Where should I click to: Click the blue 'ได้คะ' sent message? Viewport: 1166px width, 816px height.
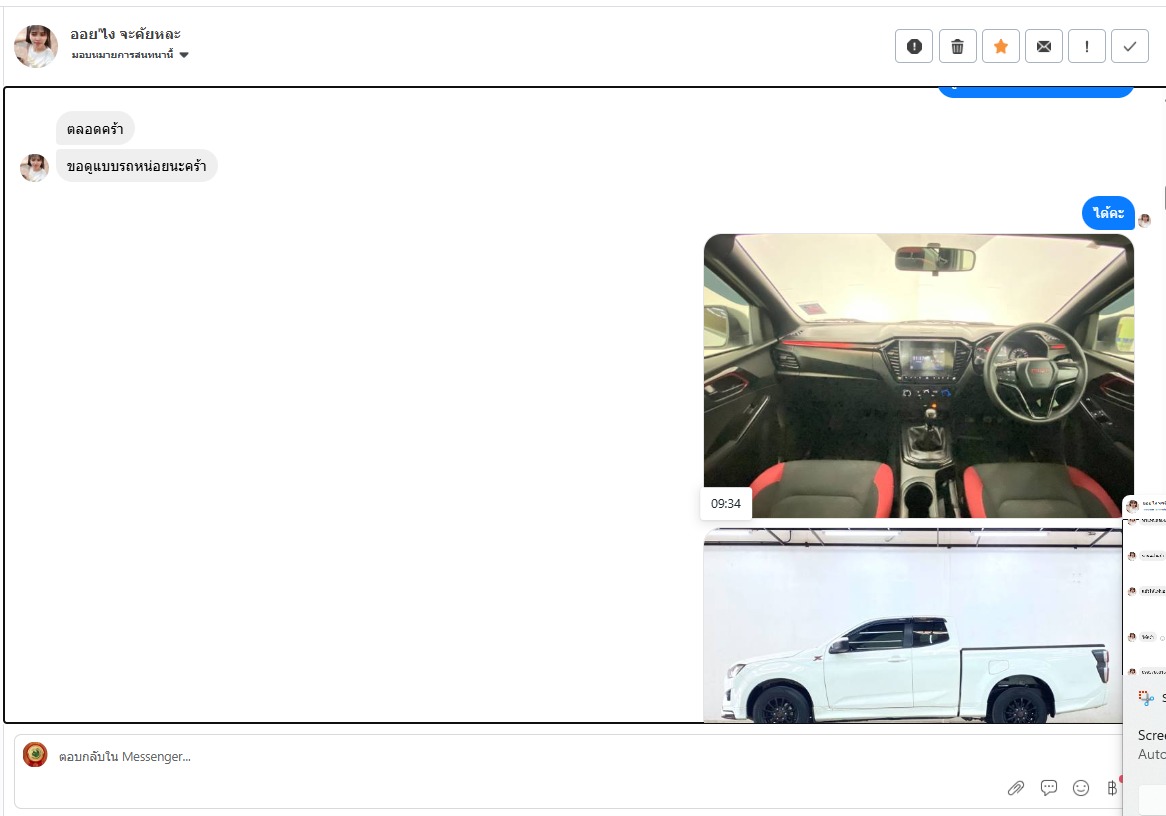[x=1108, y=213]
